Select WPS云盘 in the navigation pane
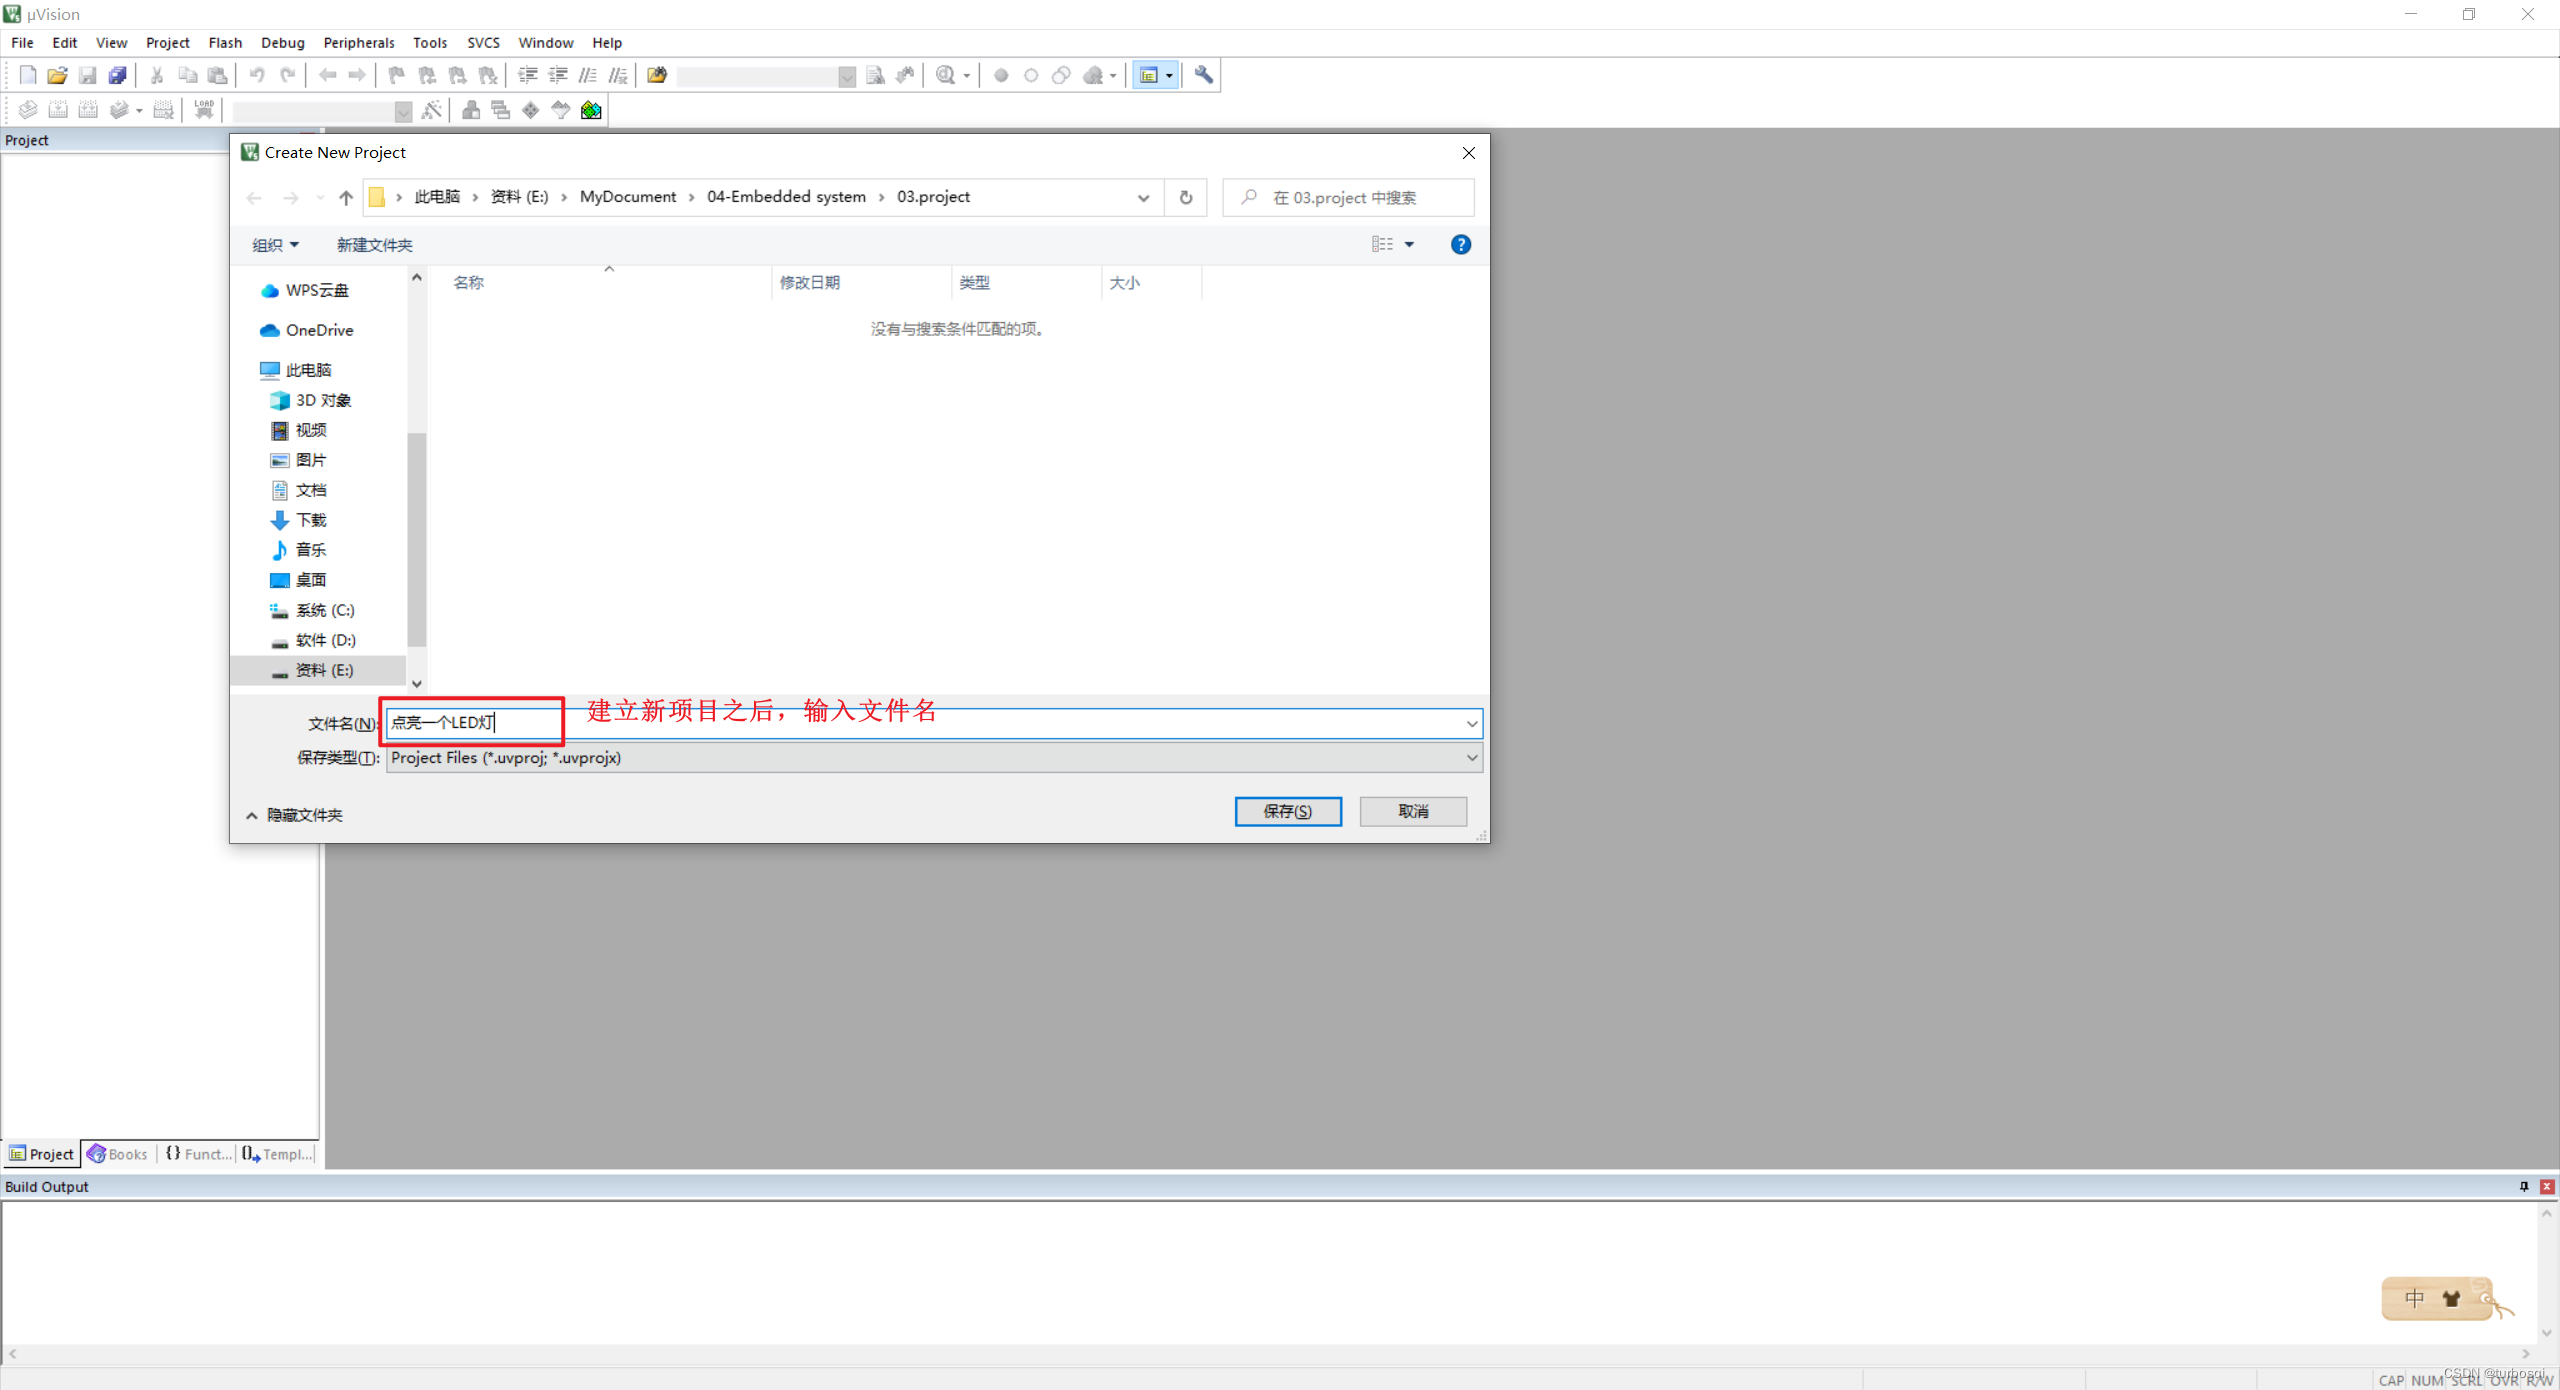Screen dimensions: 2560x1390 pos(305,290)
